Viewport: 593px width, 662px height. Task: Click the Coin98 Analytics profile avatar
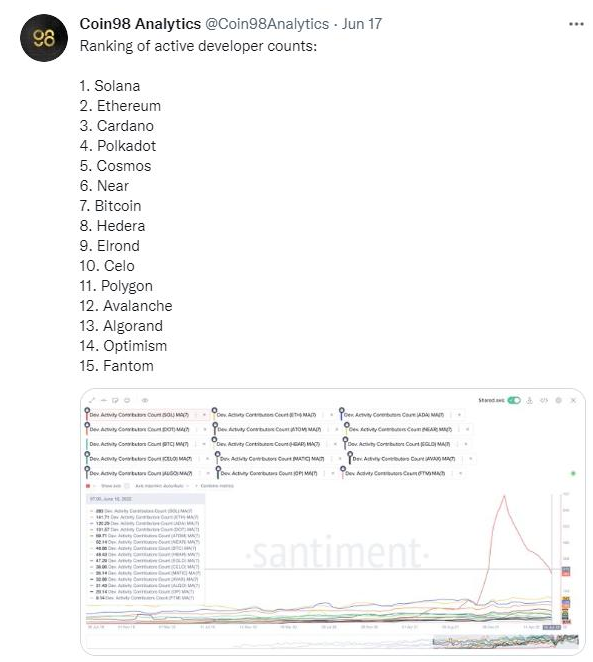tap(44, 38)
